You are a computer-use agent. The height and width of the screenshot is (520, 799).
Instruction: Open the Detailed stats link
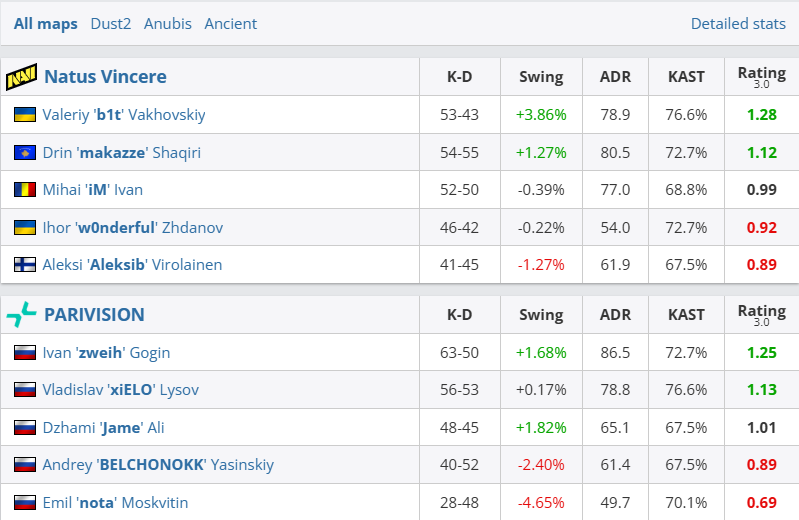[738, 24]
